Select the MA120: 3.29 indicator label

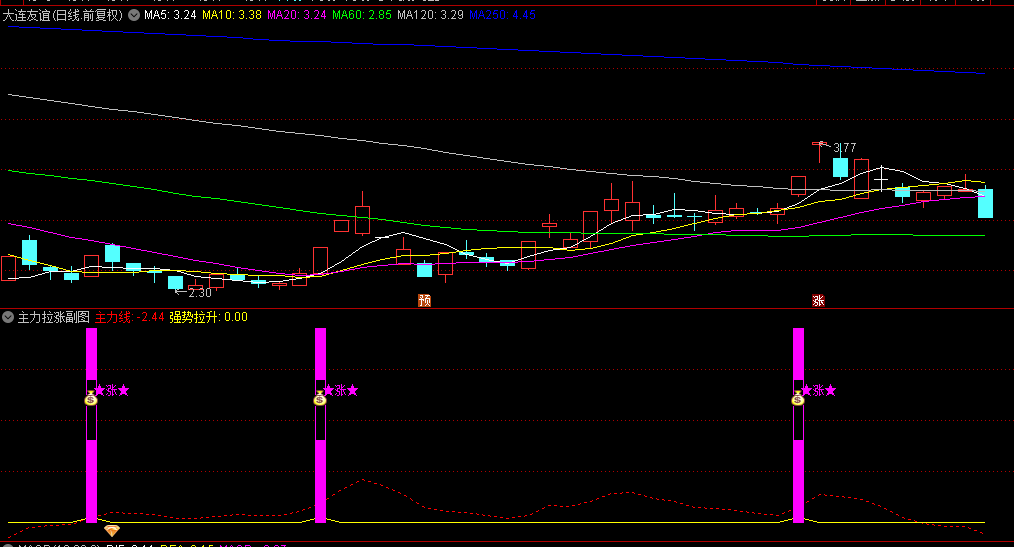click(431, 15)
